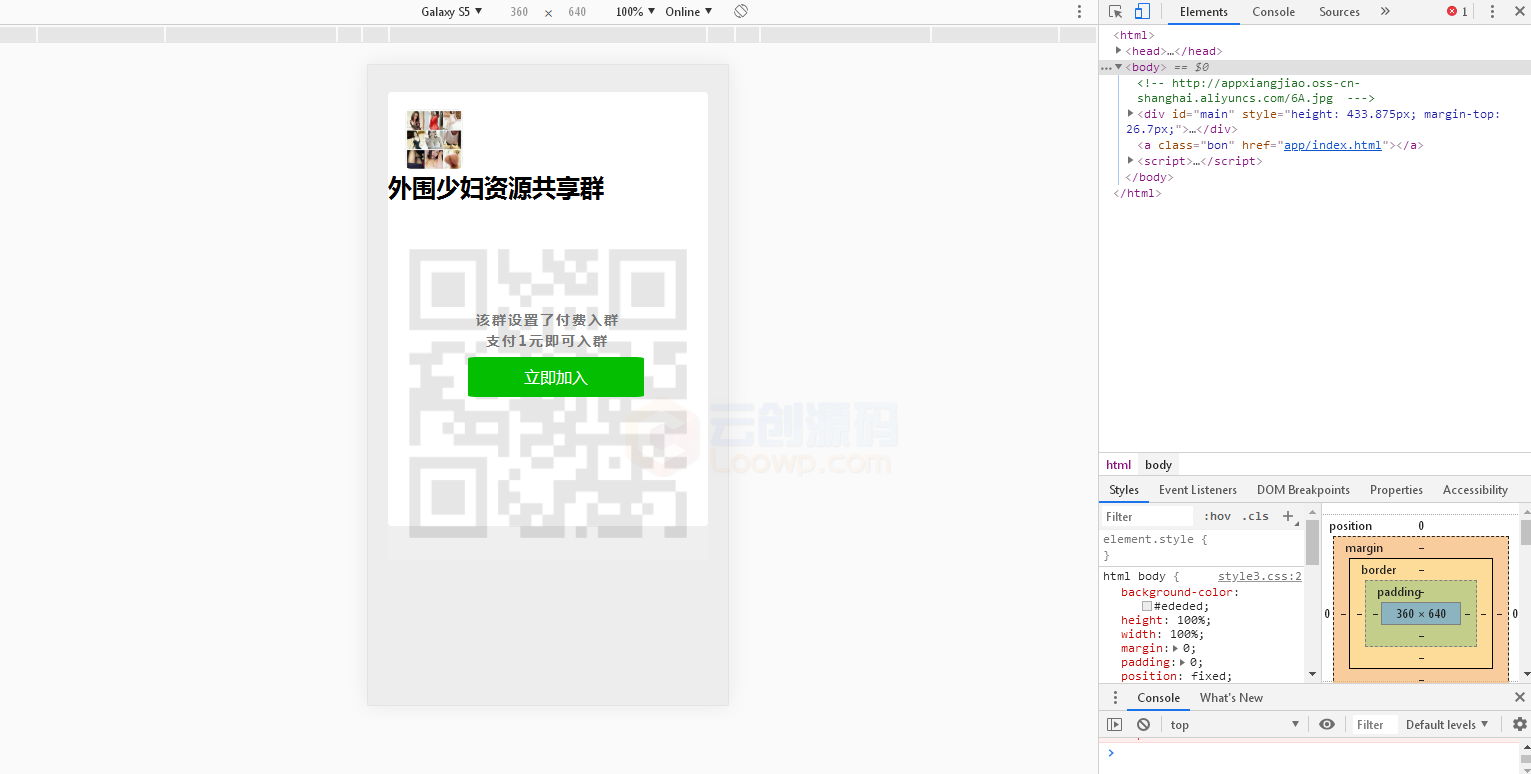The width and height of the screenshot is (1531, 774).
Task: Click the element.style rule block
Action: point(1202,547)
